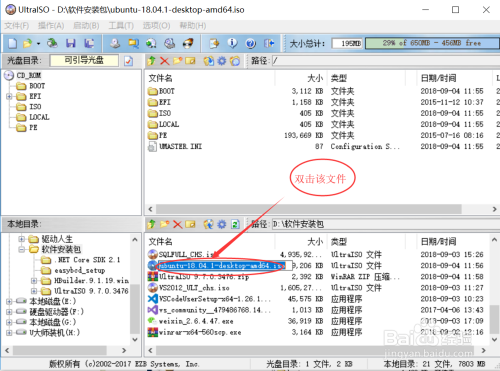Click the local path field D:\软件安装包
This screenshot has height=371, width=500.
click(386, 224)
